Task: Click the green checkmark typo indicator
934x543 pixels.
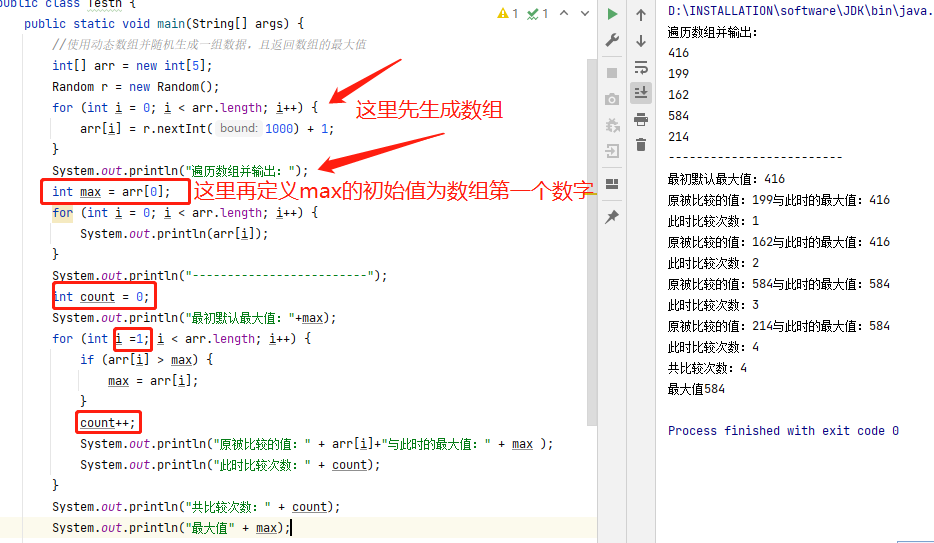Action: pos(533,14)
